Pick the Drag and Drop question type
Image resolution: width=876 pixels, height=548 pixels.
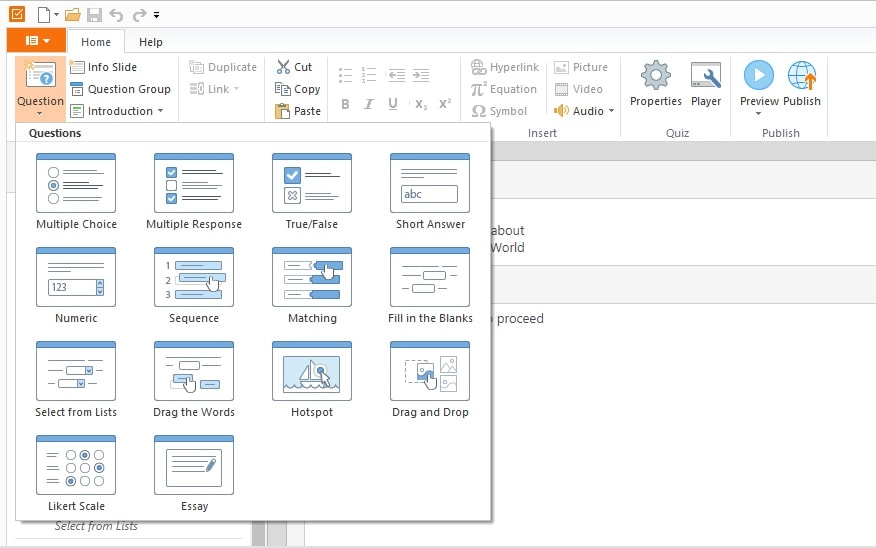point(430,372)
